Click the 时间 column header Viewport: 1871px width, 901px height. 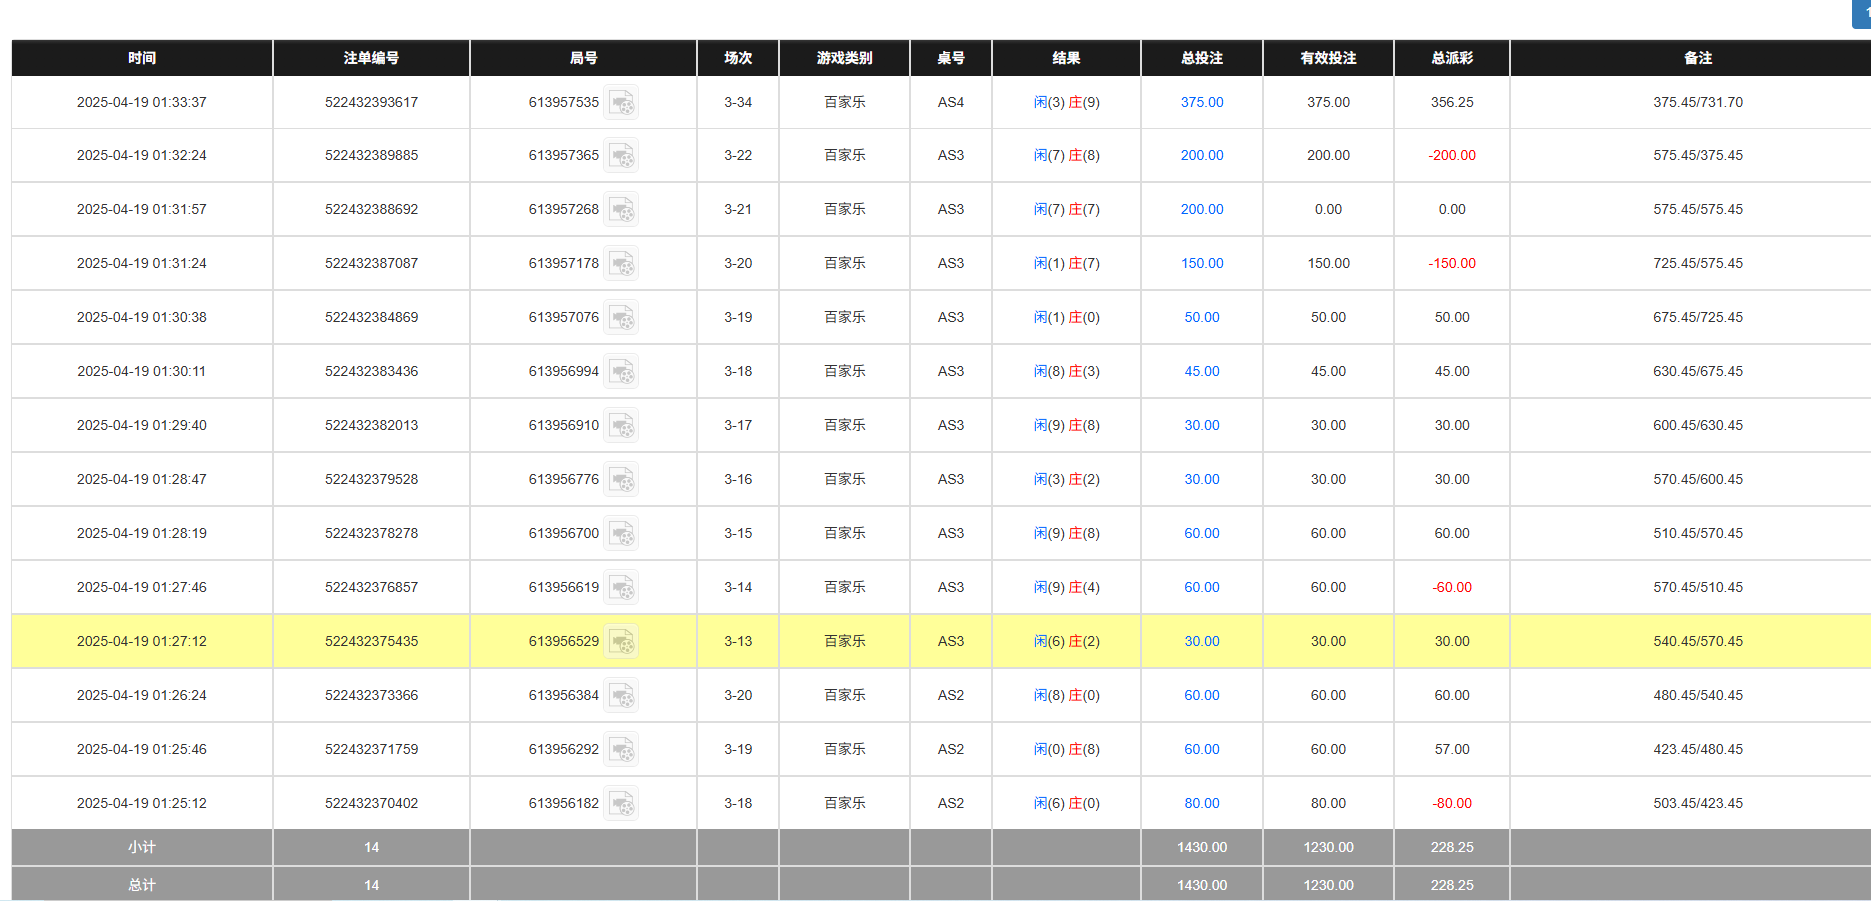140,58
